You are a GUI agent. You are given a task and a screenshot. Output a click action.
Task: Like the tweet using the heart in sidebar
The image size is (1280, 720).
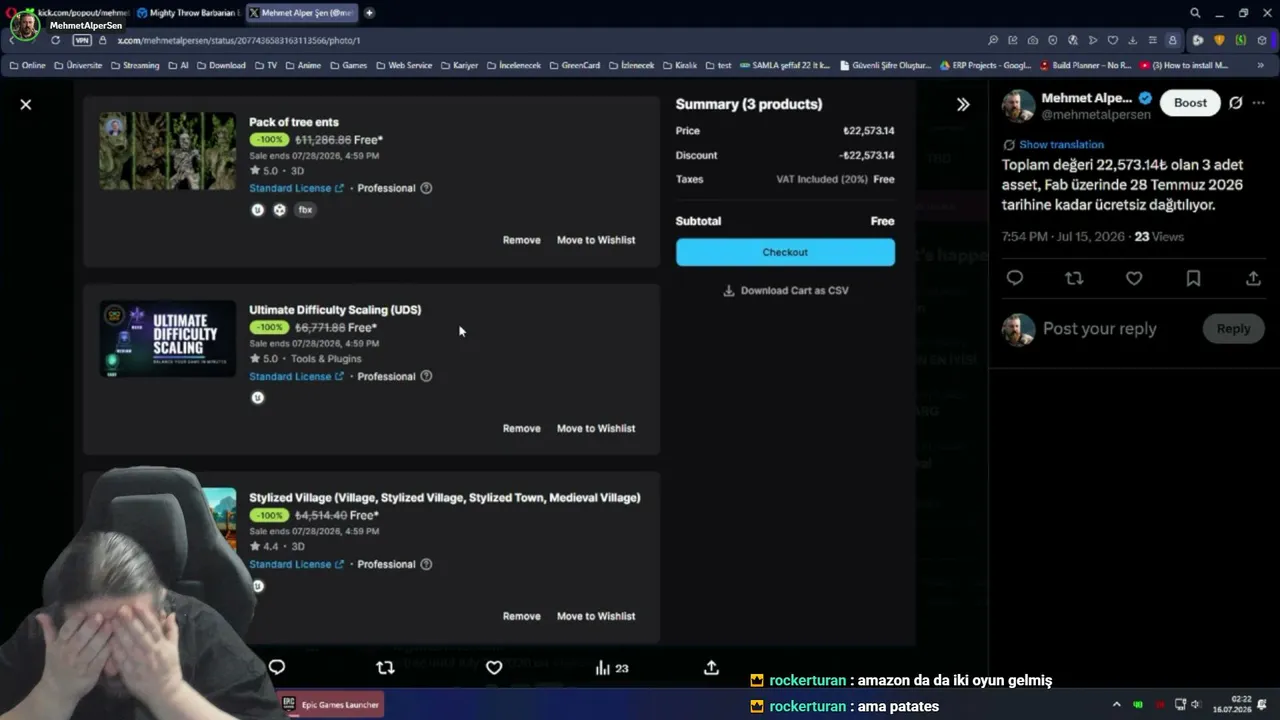pyautogui.click(x=1134, y=278)
